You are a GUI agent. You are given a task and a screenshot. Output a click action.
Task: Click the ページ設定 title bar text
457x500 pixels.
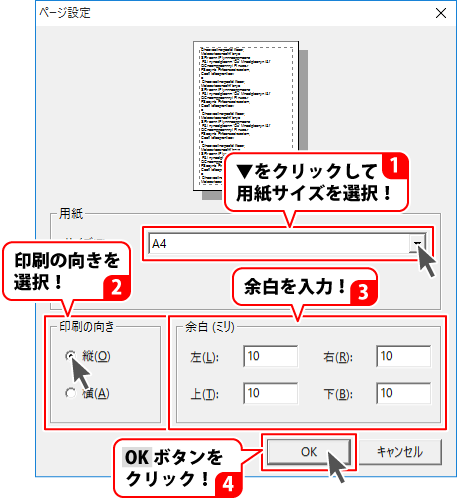pyautogui.click(x=65, y=13)
